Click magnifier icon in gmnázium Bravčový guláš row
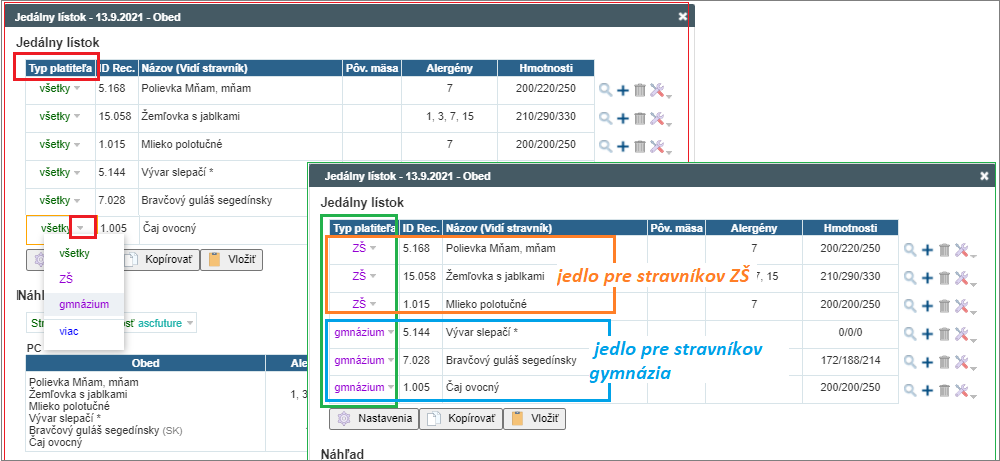This screenshot has width=1000, height=461. (x=909, y=360)
